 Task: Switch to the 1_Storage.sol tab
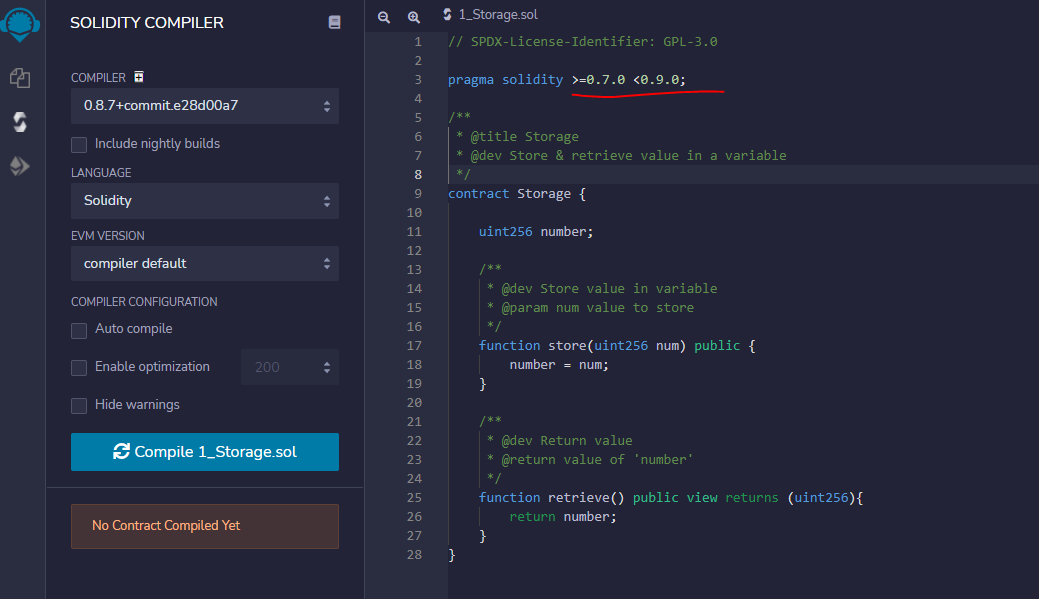(x=490, y=15)
